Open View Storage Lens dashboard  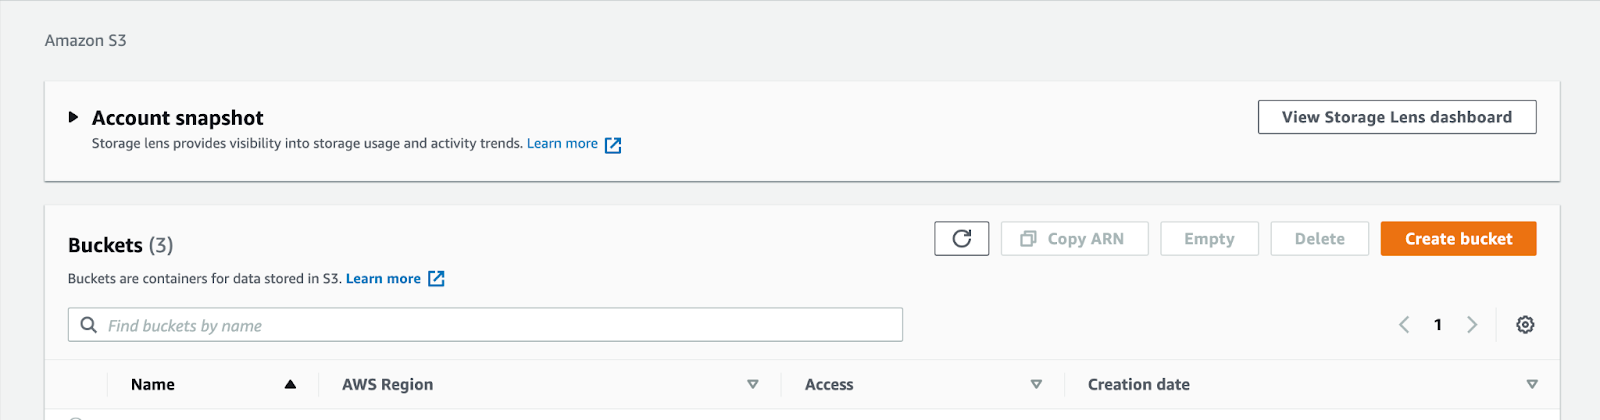[1397, 117]
